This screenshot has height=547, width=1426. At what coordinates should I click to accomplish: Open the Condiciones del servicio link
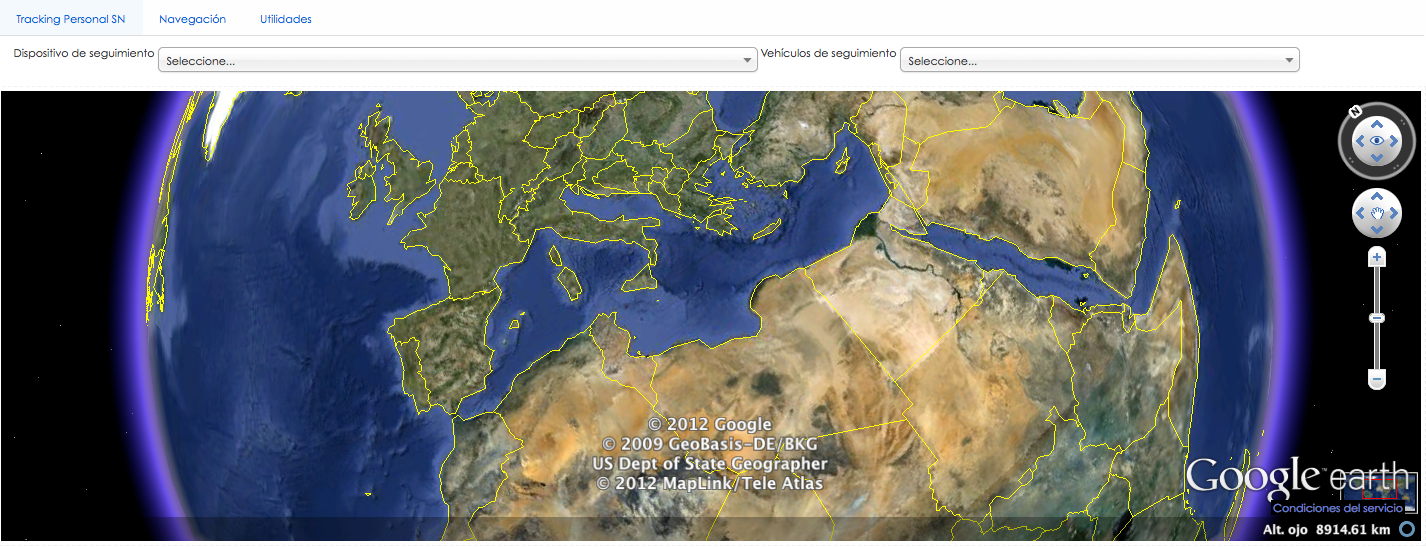(x=1337, y=508)
